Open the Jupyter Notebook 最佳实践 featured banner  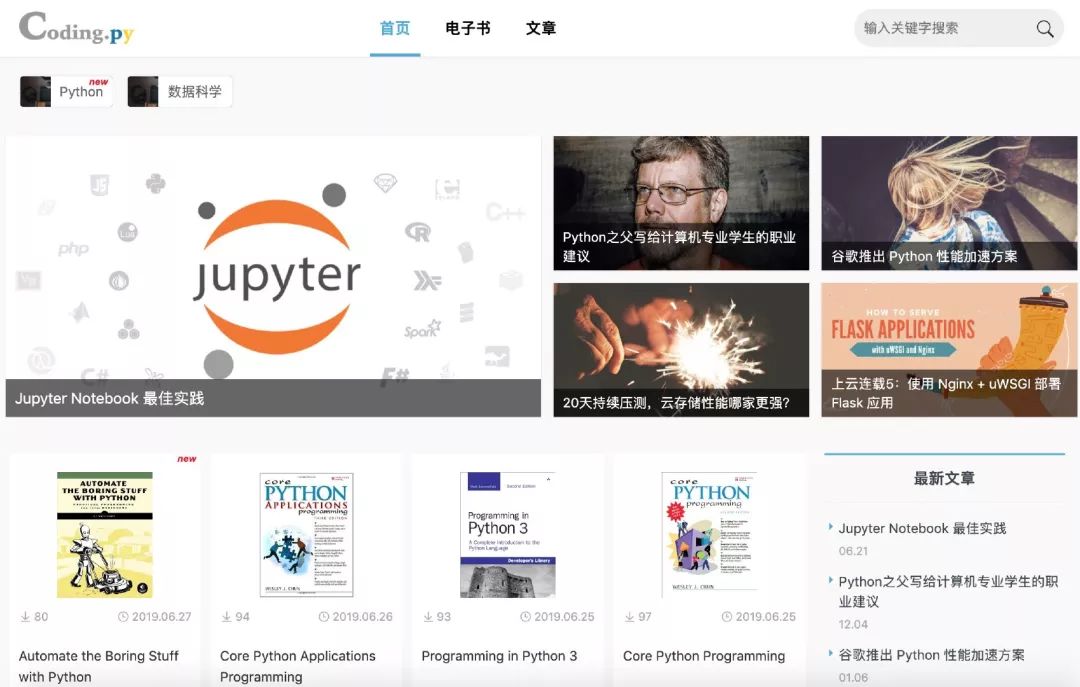pos(273,276)
